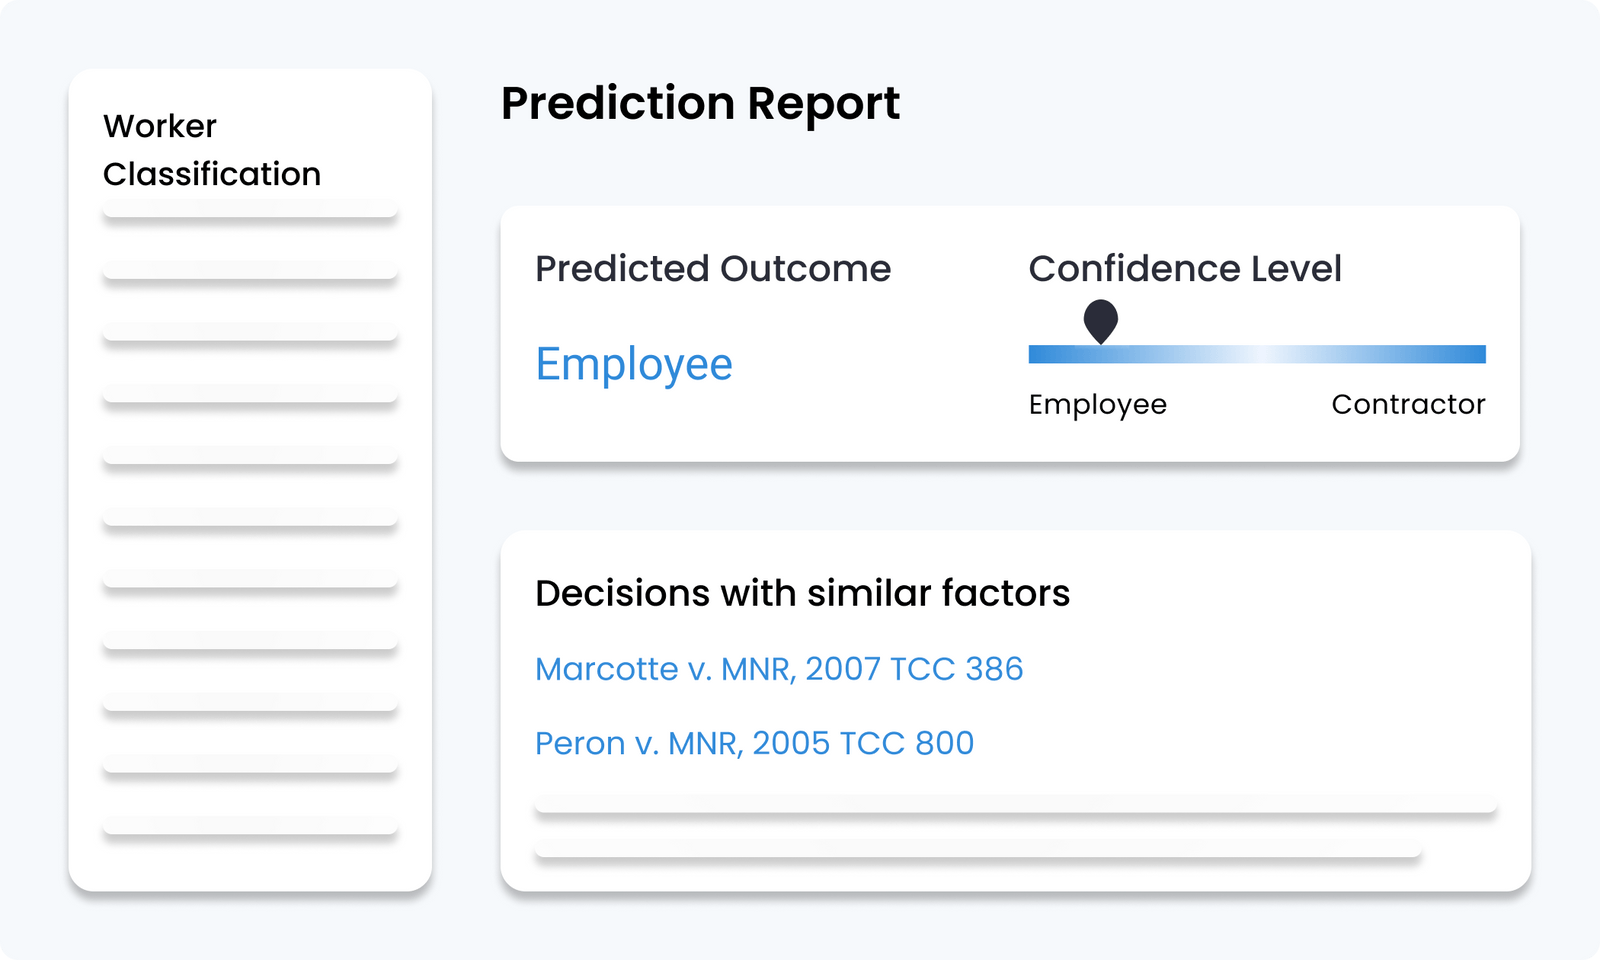The height and width of the screenshot is (960, 1600).
Task: Click the dark pin marker on confidence bar
Action: pos(1100,321)
